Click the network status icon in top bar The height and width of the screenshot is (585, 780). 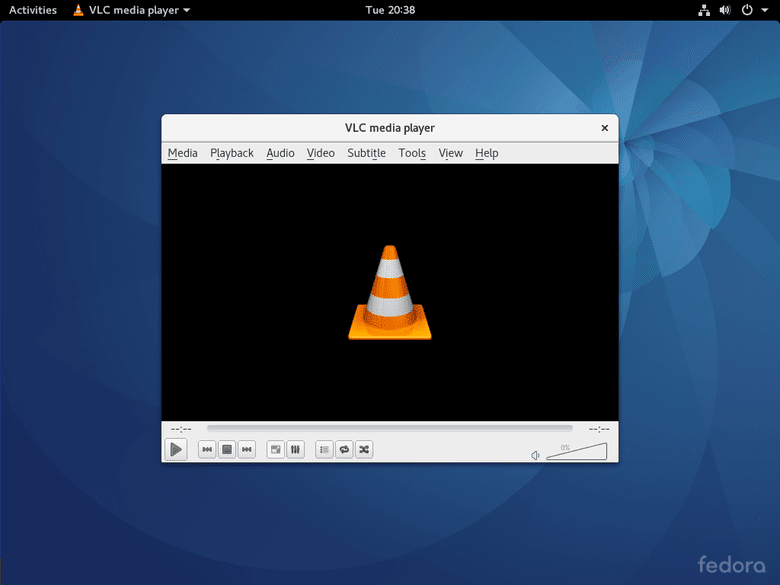coord(704,10)
